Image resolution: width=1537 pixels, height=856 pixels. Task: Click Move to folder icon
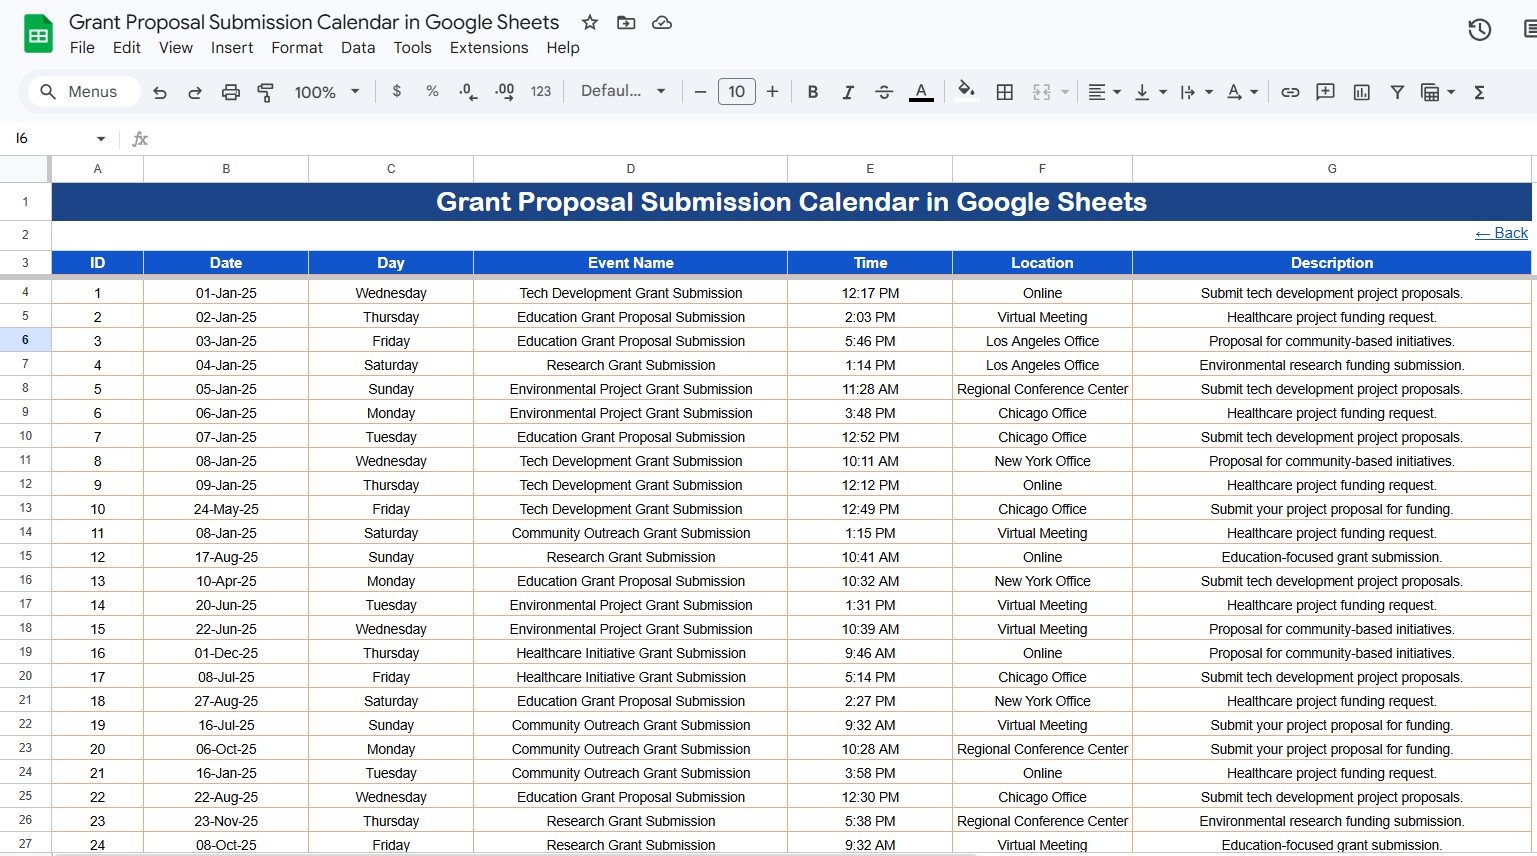click(626, 22)
